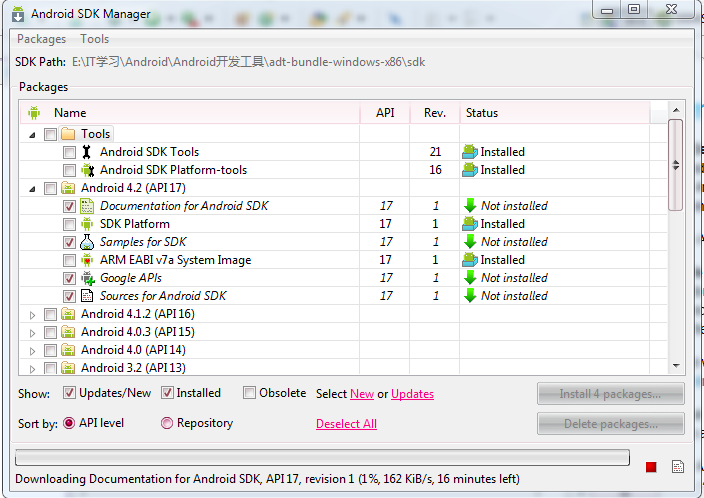Viewport: 704px width, 498px height.
Task: Click the Status column header
Action: 555,112
